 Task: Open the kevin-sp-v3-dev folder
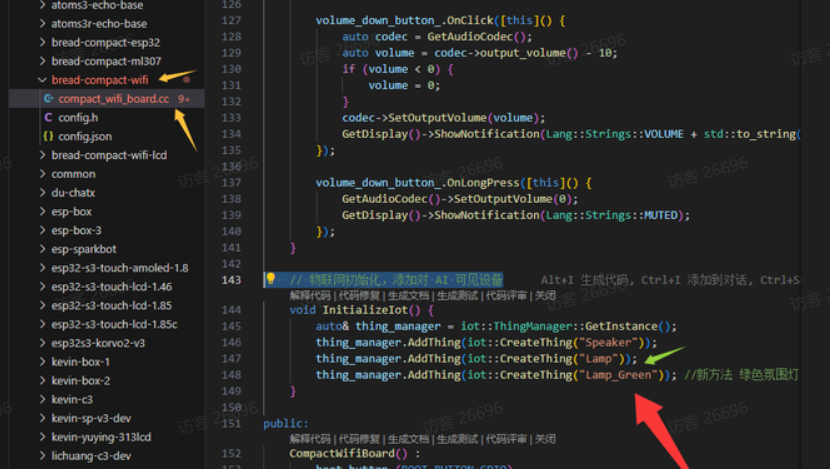point(91,418)
